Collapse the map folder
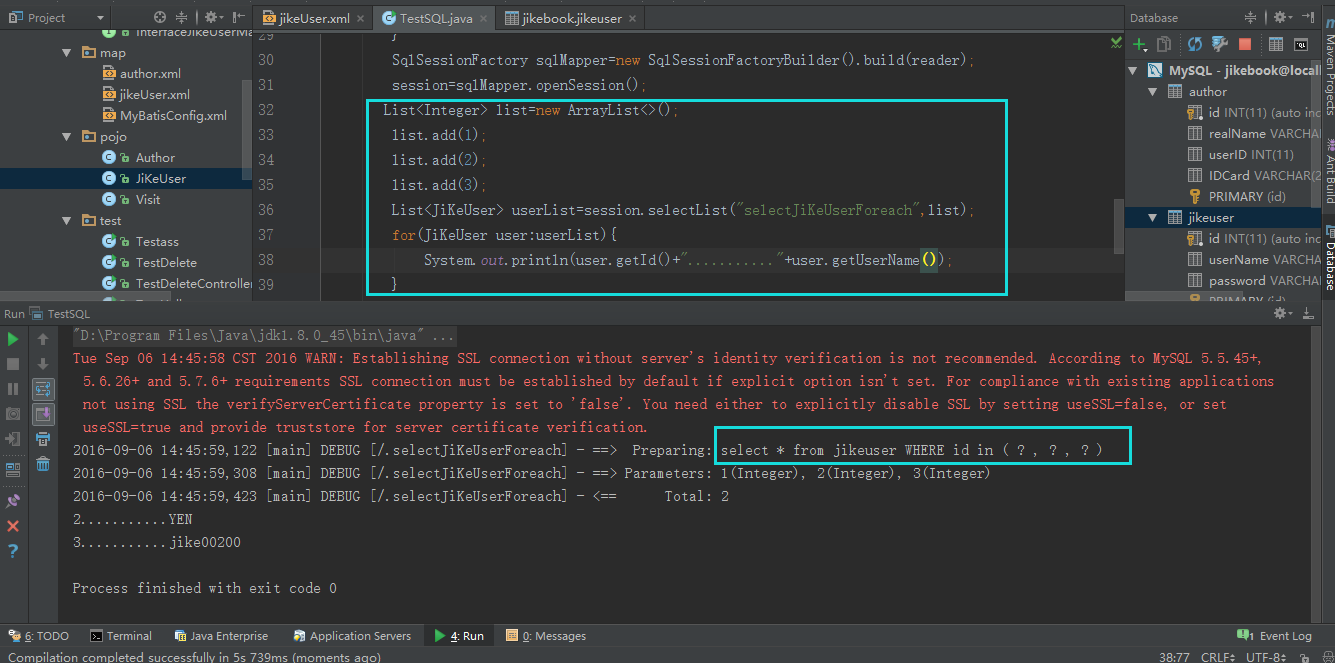The width and height of the screenshot is (1335, 663). [67, 53]
